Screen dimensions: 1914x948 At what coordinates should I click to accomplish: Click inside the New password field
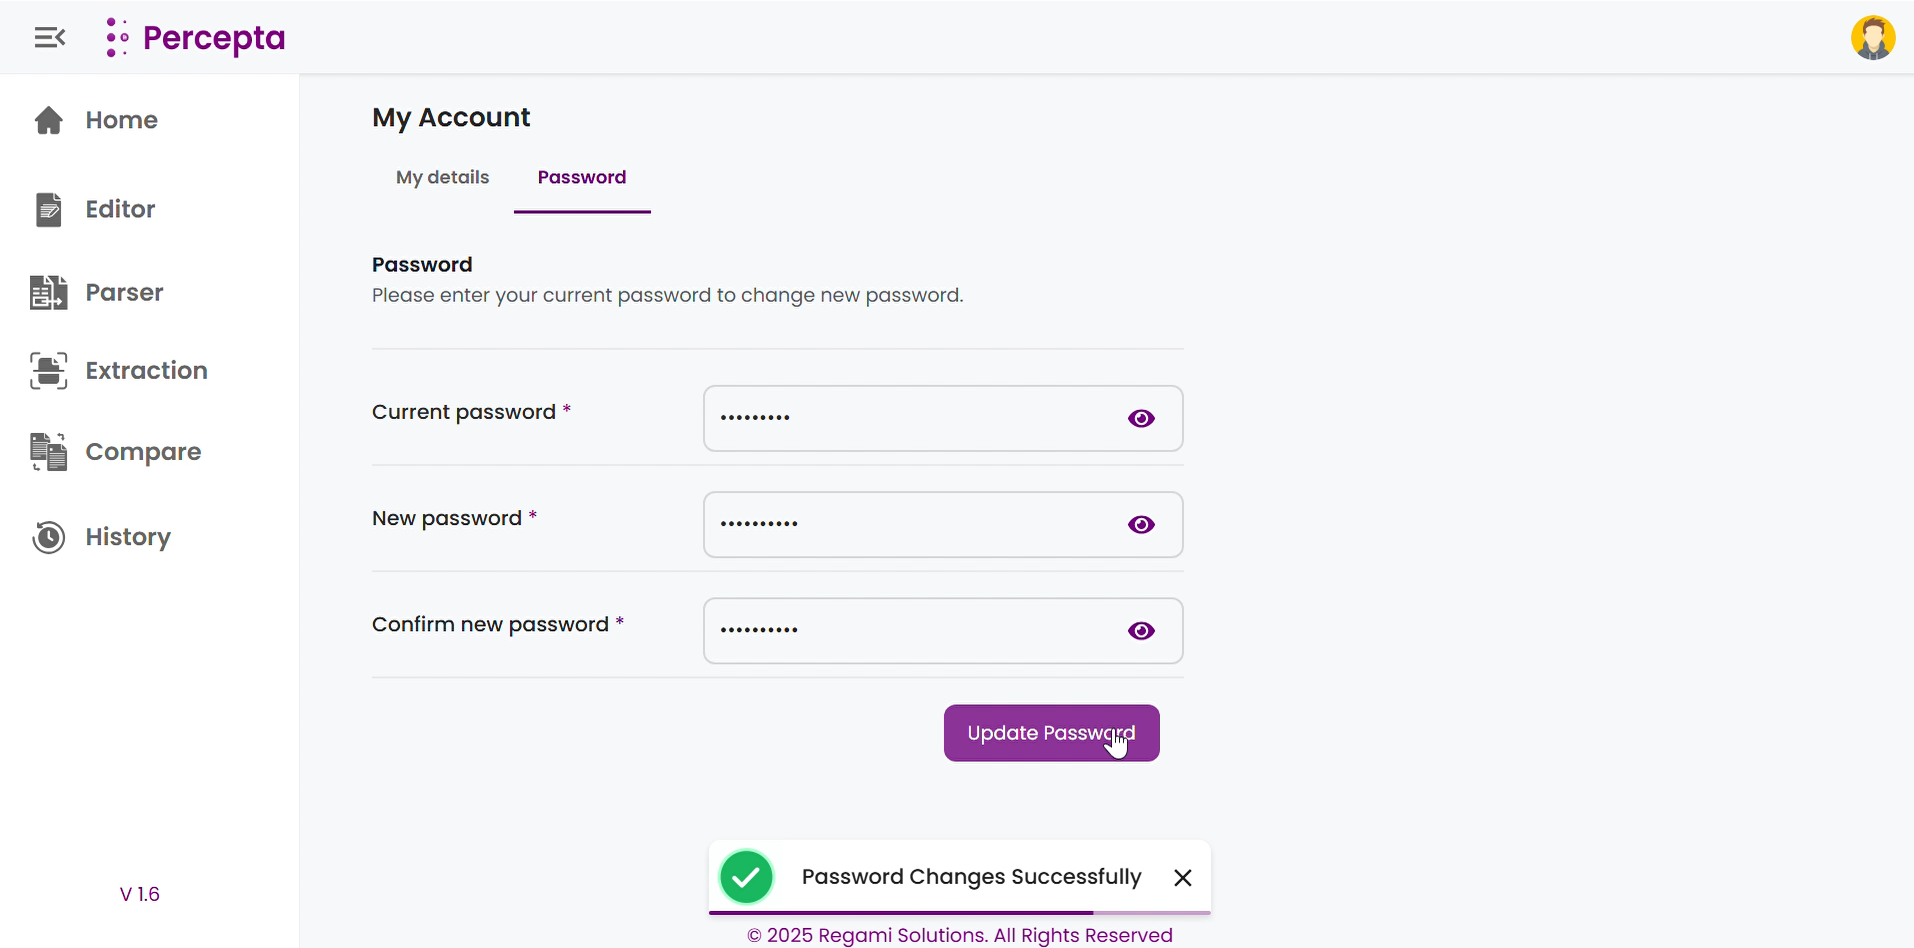tap(943, 524)
